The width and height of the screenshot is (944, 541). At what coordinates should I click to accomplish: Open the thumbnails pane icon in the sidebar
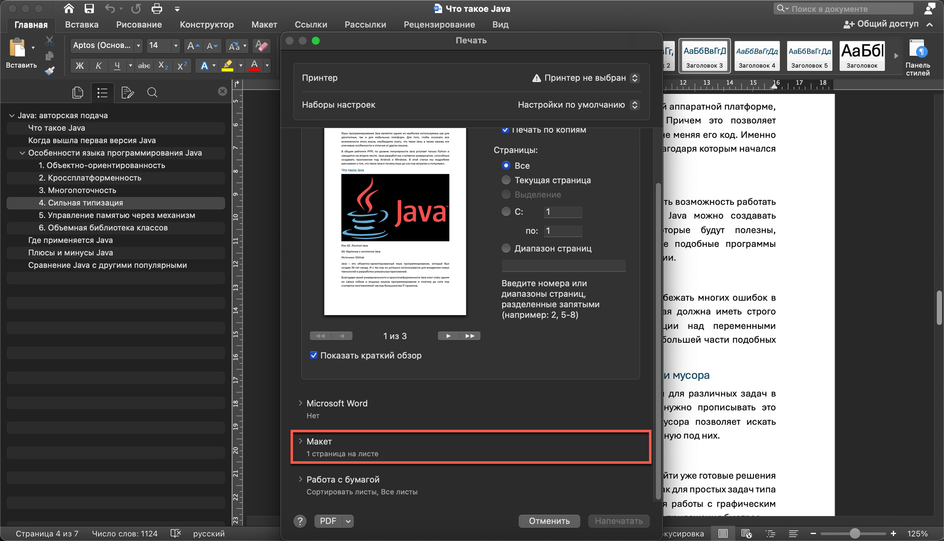coord(77,92)
